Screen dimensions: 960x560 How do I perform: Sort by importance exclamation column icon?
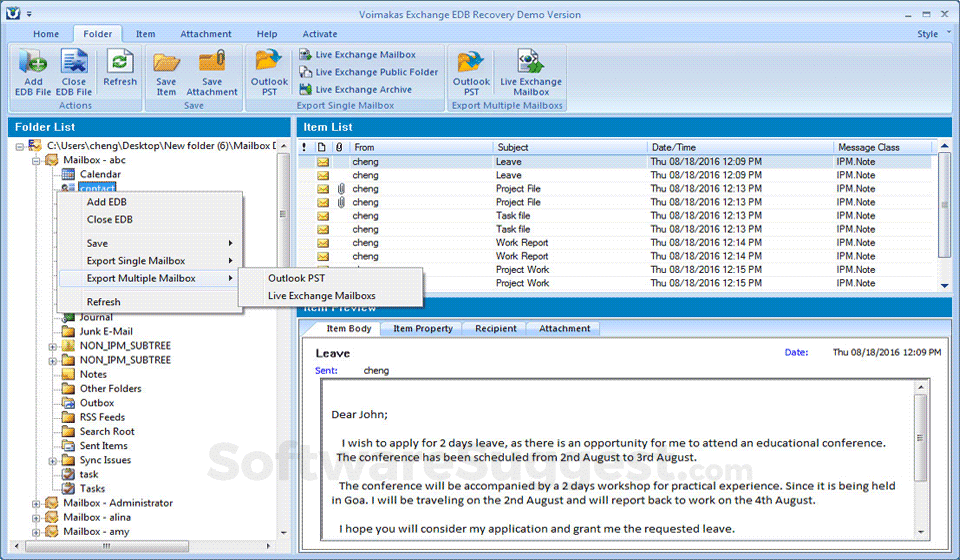click(304, 147)
